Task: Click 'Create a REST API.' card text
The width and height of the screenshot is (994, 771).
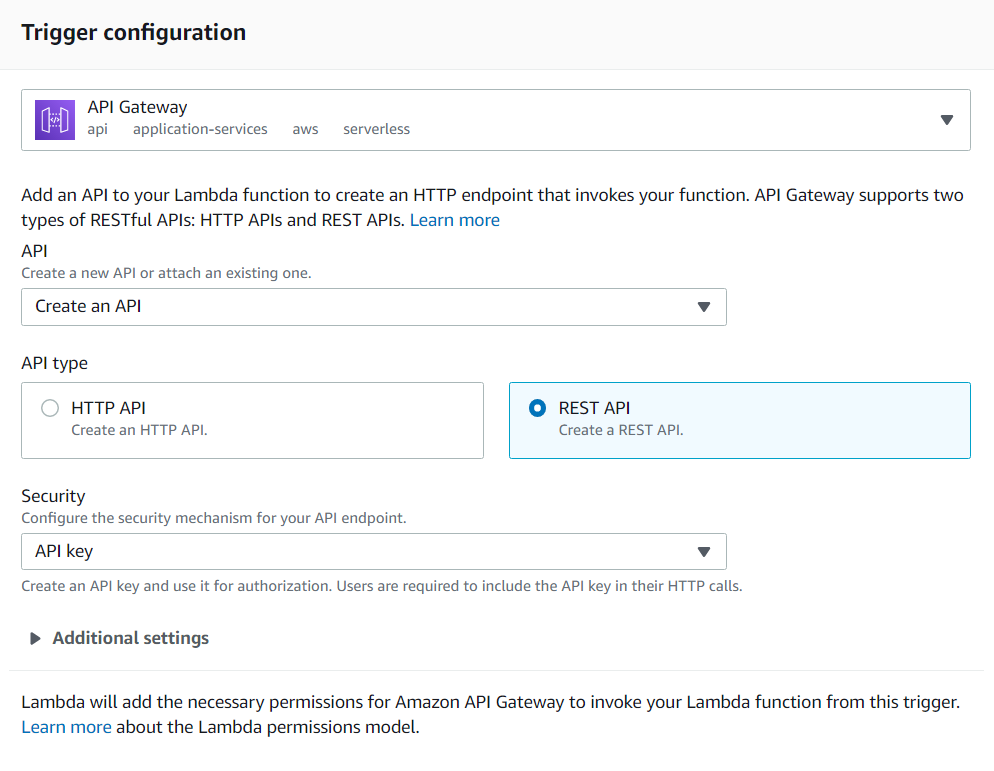Action: [x=620, y=430]
